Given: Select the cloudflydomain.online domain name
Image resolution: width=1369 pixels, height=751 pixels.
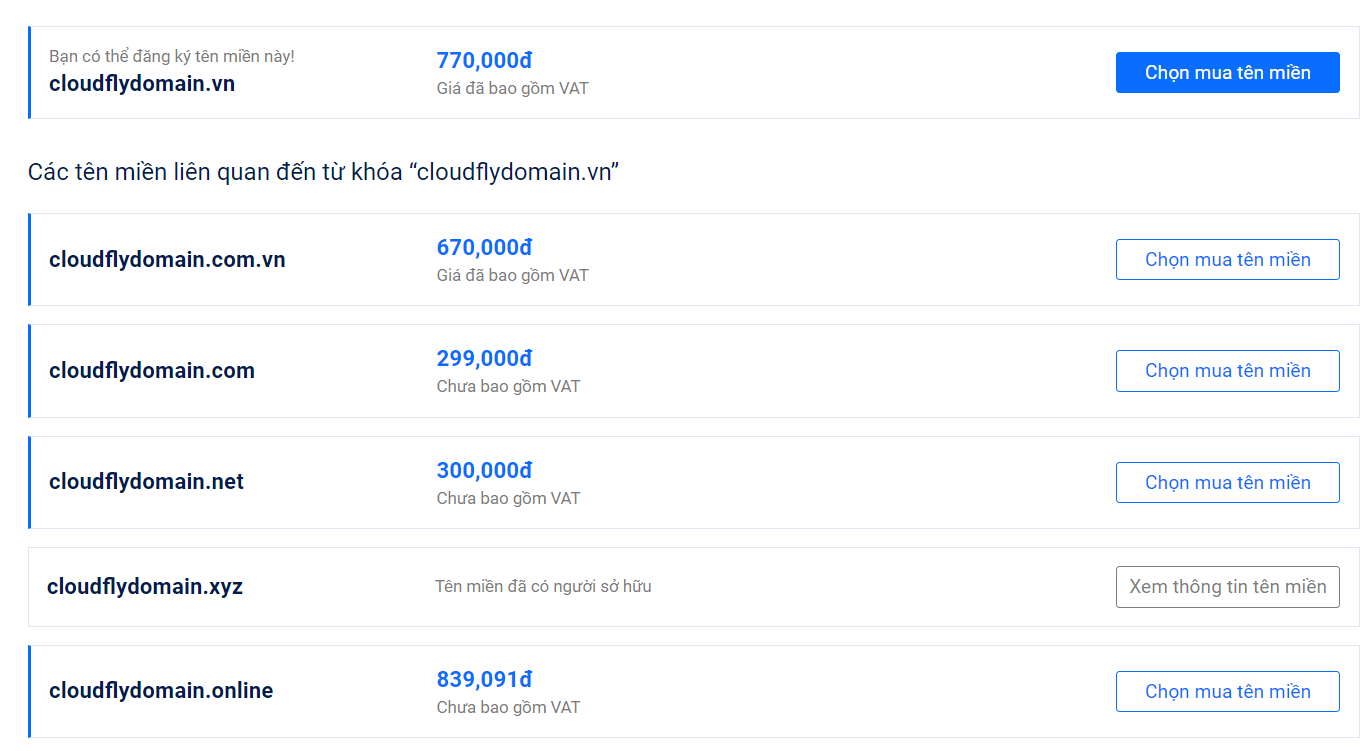Looking at the screenshot, I should pyautogui.click(x=161, y=691).
